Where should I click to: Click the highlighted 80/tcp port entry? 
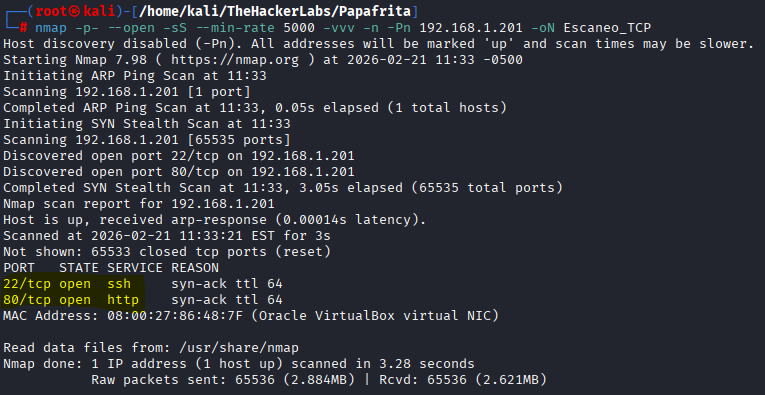point(27,300)
